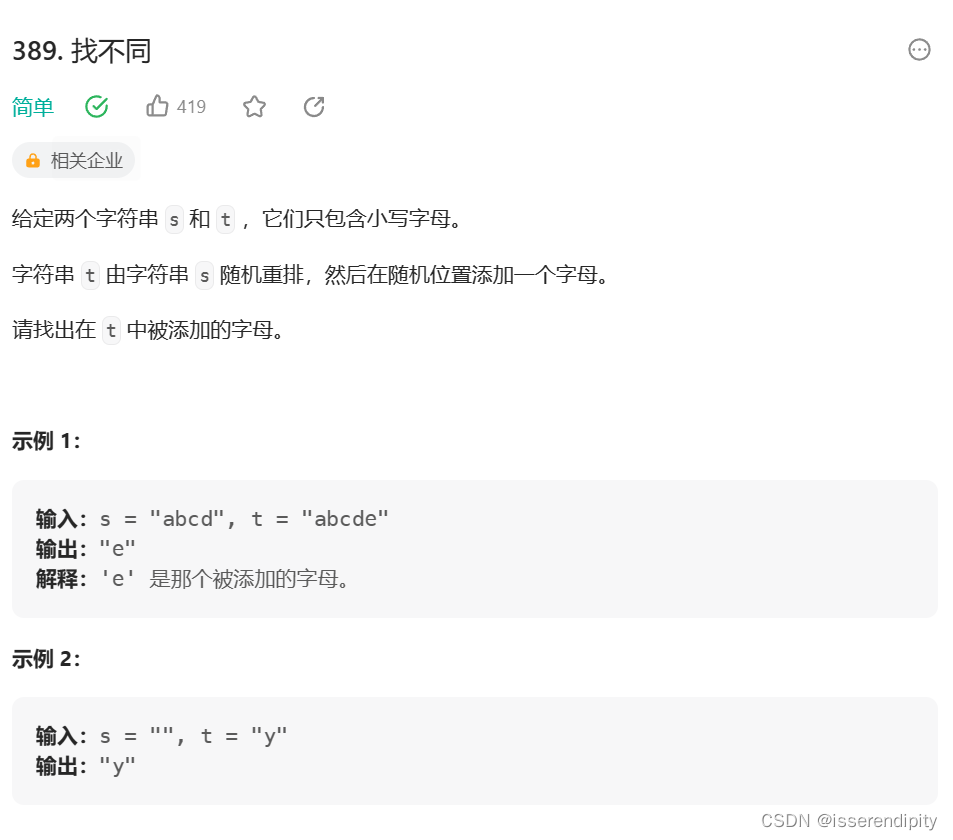Click the 解释 explanation line in example 1
Screen dimensions: 953x840
(192, 579)
